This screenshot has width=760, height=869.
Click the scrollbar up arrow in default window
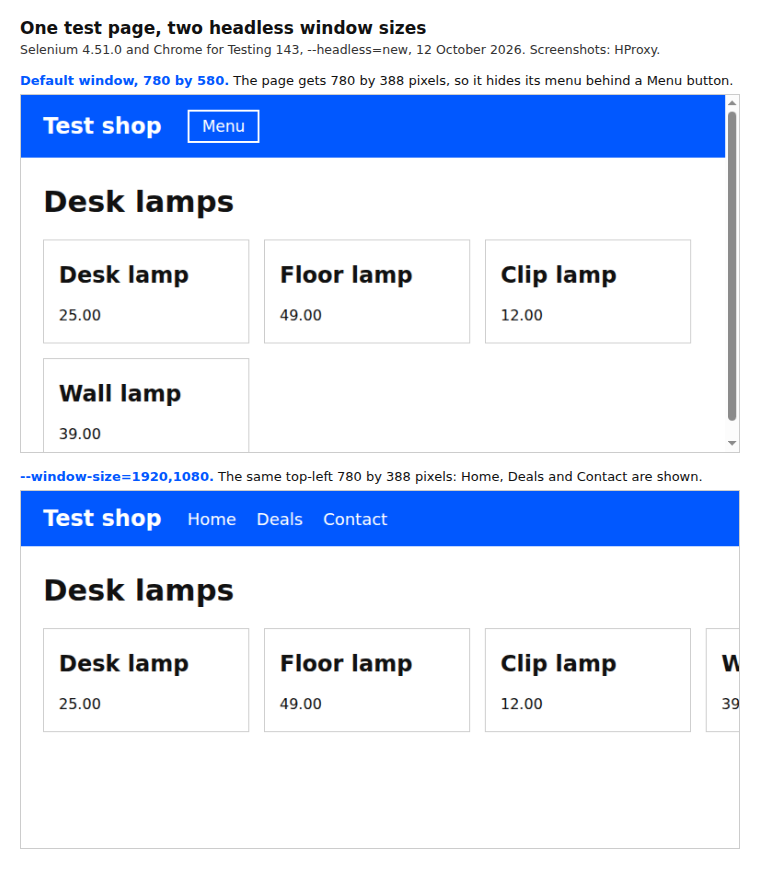coord(732,103)
